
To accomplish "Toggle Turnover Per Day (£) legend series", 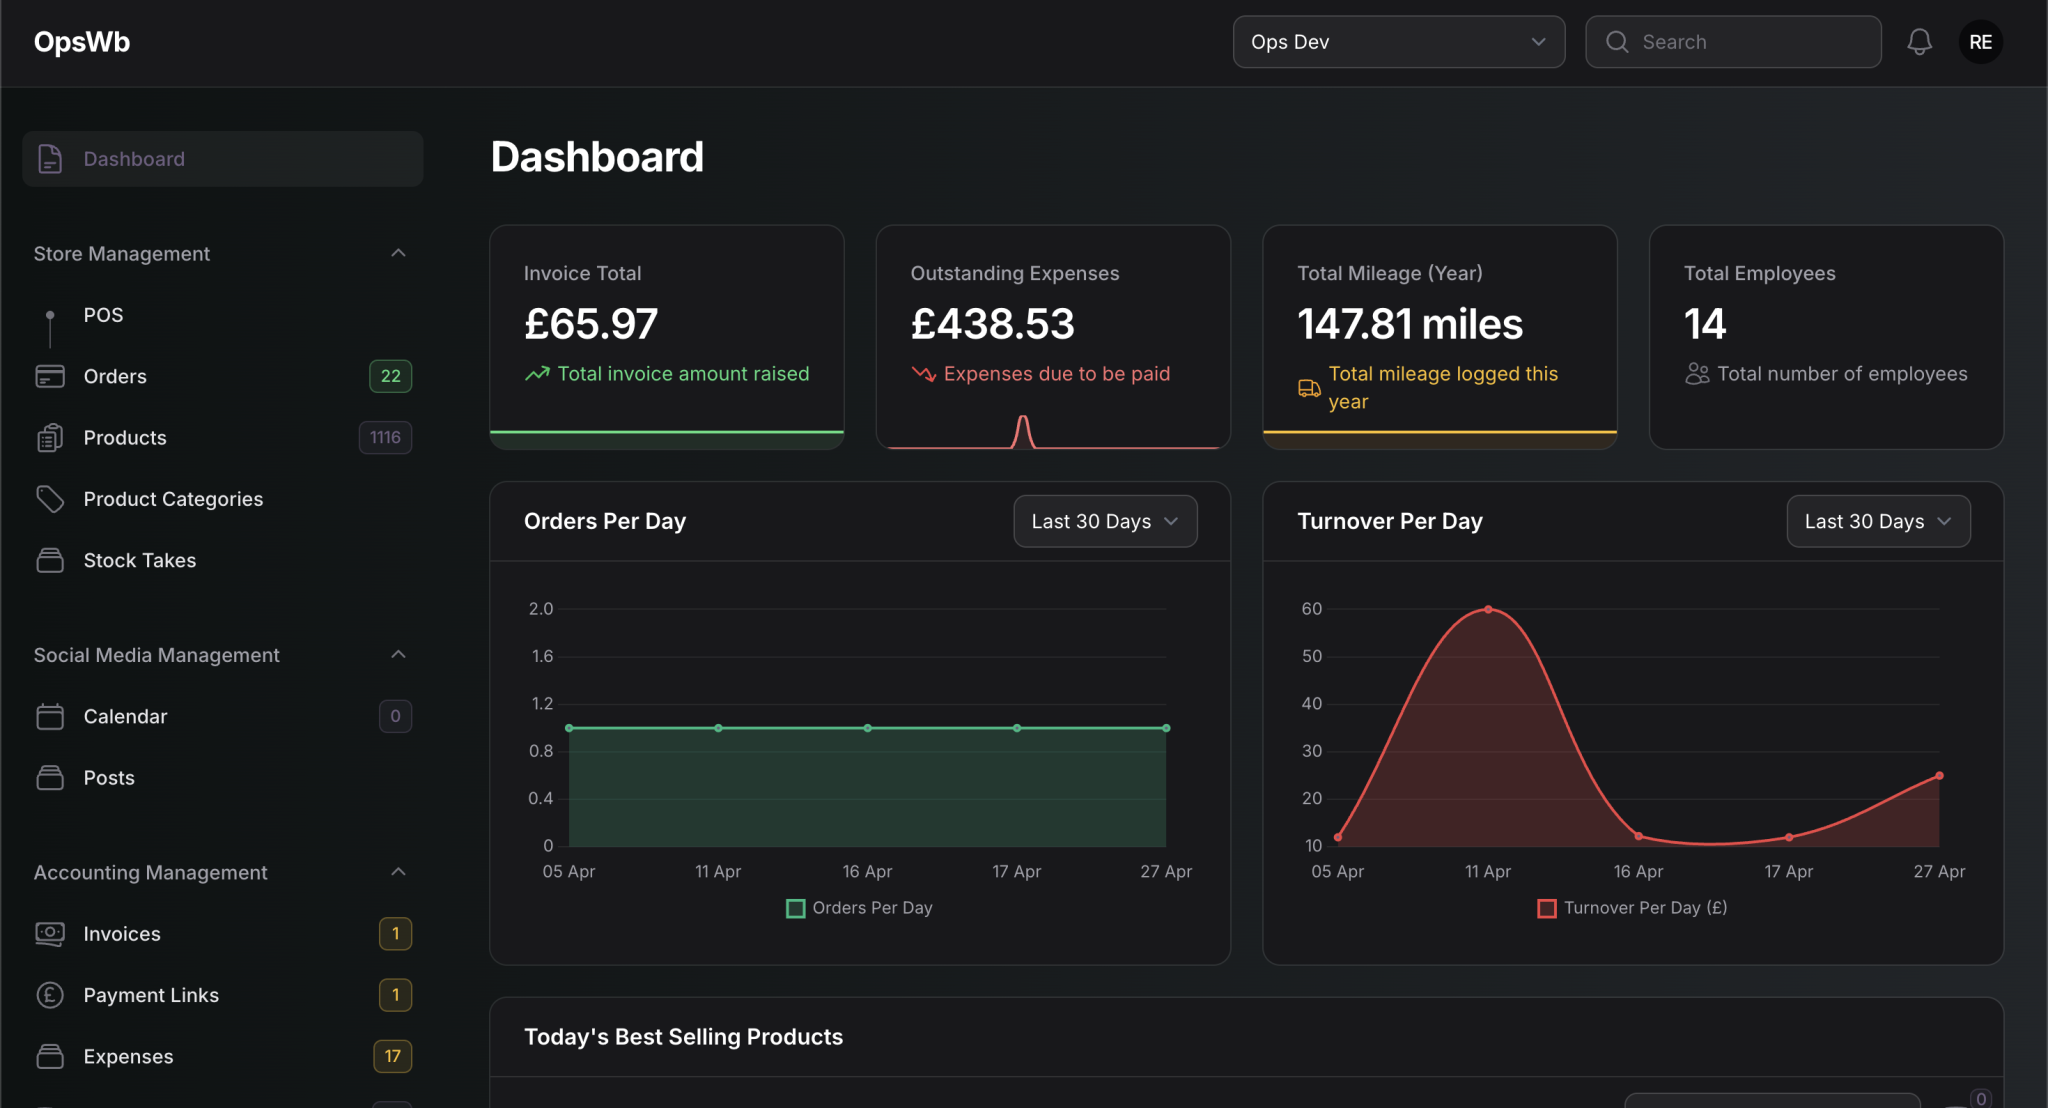I will pyautogui.click(x=1632, y=908).
